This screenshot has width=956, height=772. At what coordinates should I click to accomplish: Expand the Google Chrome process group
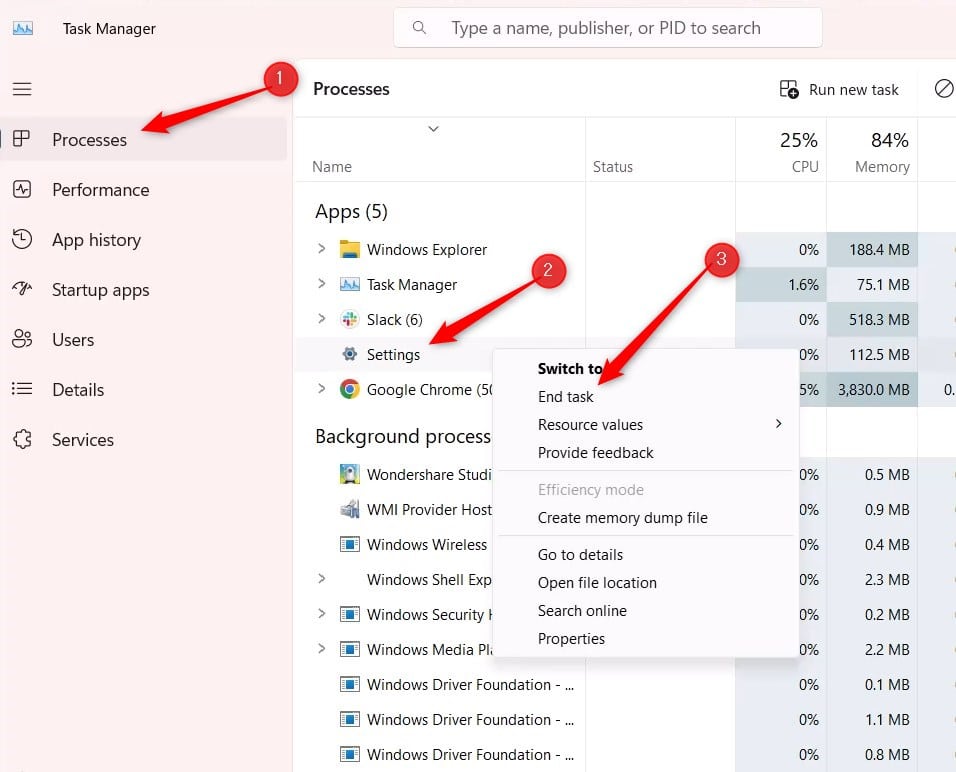pyautogui.click(x=321, y=388)
